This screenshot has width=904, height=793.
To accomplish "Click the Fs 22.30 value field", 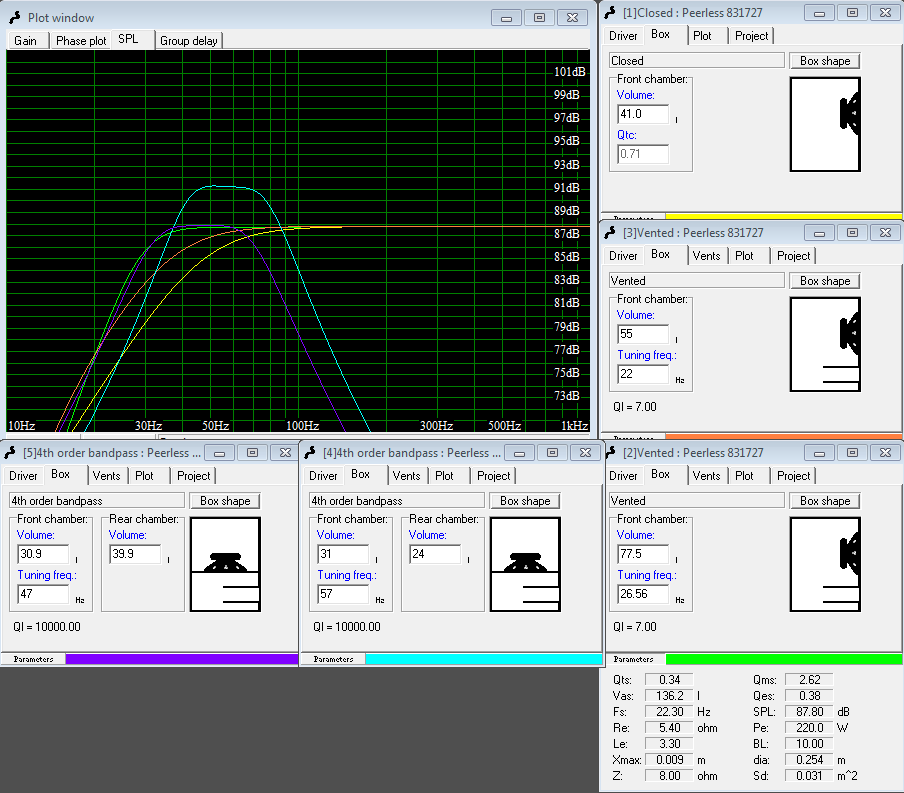I will (x=669, y=712).
